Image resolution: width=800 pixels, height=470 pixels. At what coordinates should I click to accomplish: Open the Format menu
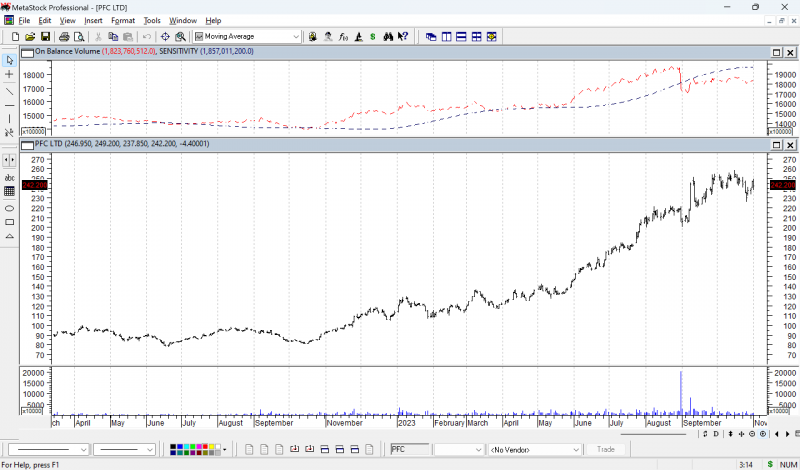[x=123, y=20]
